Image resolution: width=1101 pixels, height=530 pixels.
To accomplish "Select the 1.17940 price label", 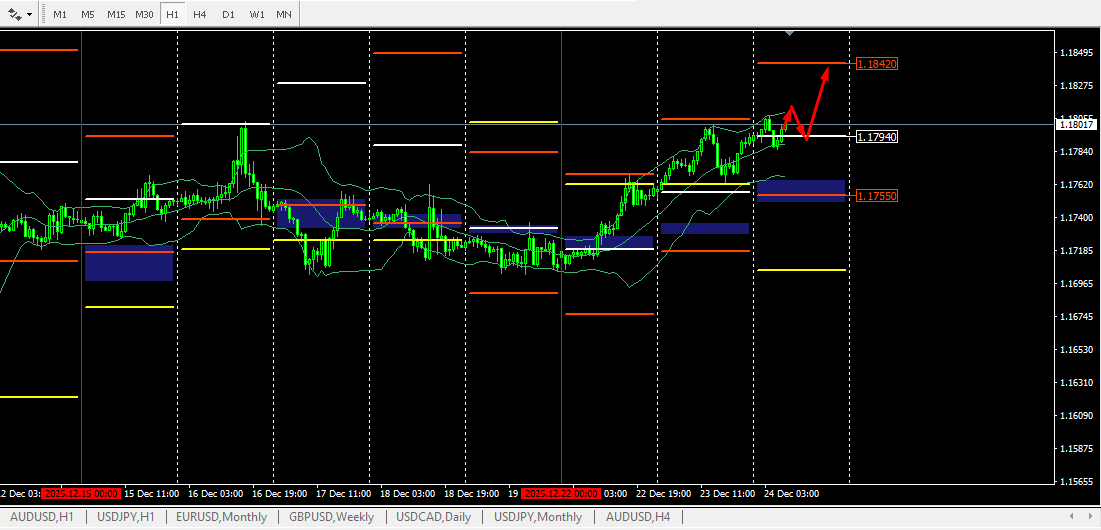I will pos(877,136).
